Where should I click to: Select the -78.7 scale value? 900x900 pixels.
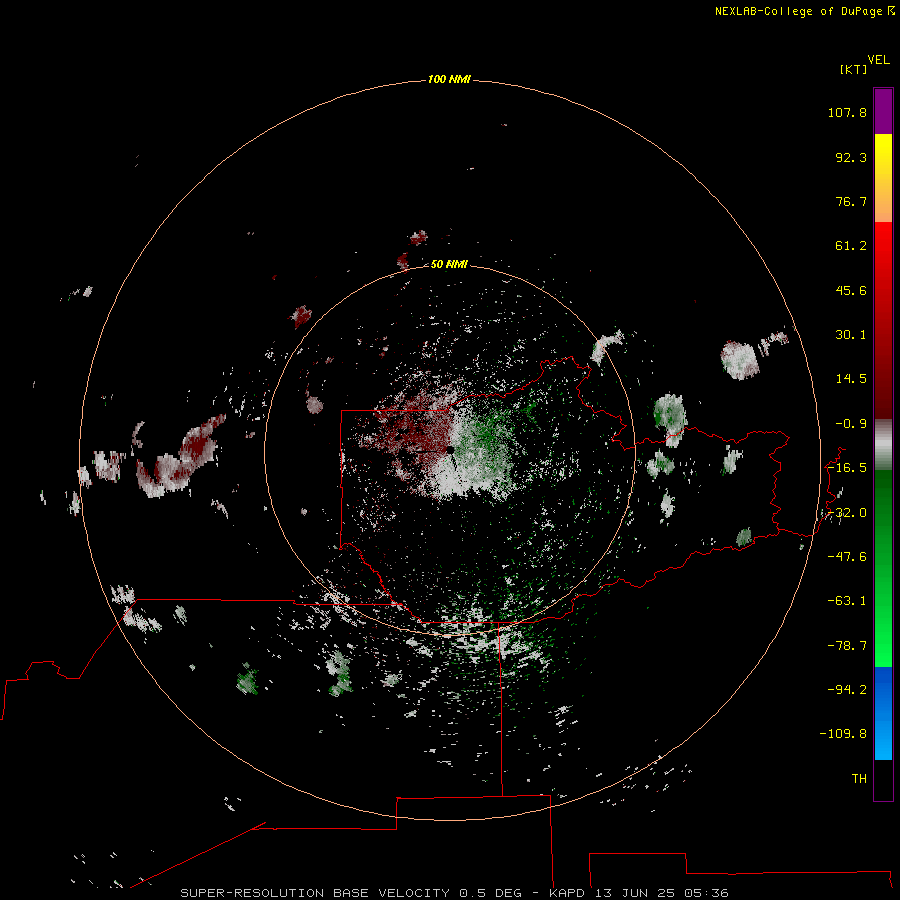(x=847, y=646)
